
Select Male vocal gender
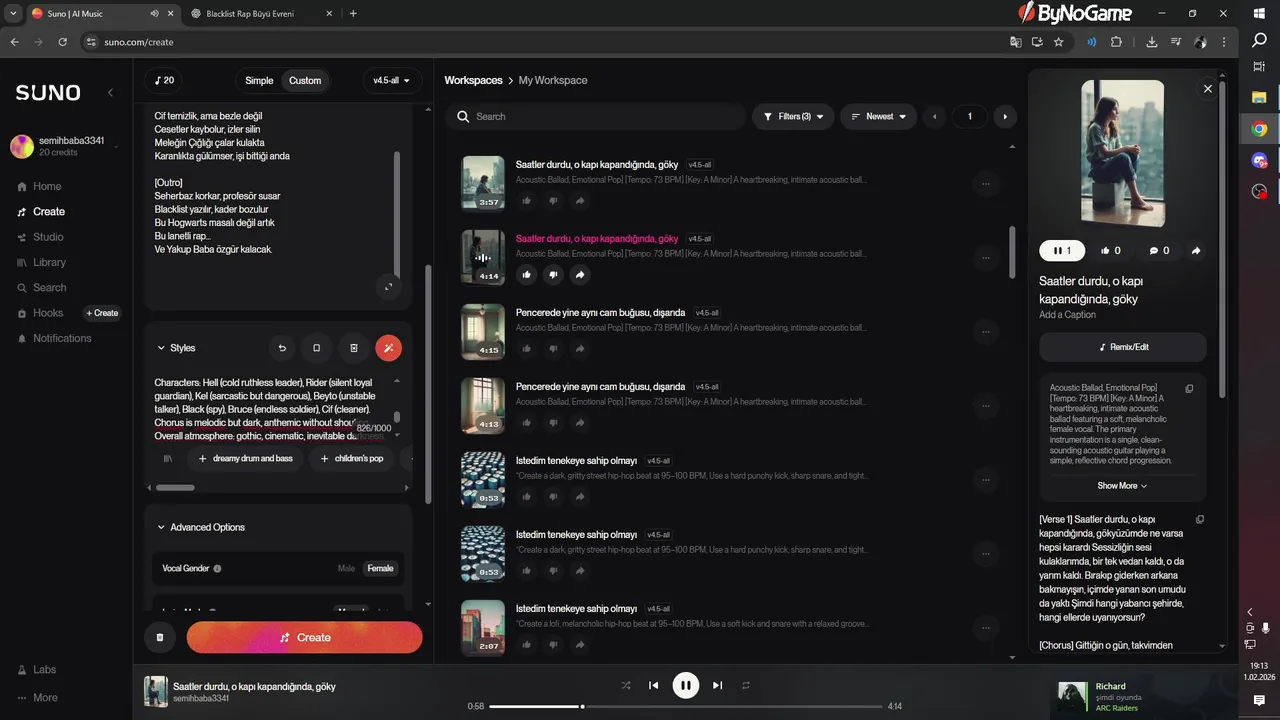pos(346,568)
